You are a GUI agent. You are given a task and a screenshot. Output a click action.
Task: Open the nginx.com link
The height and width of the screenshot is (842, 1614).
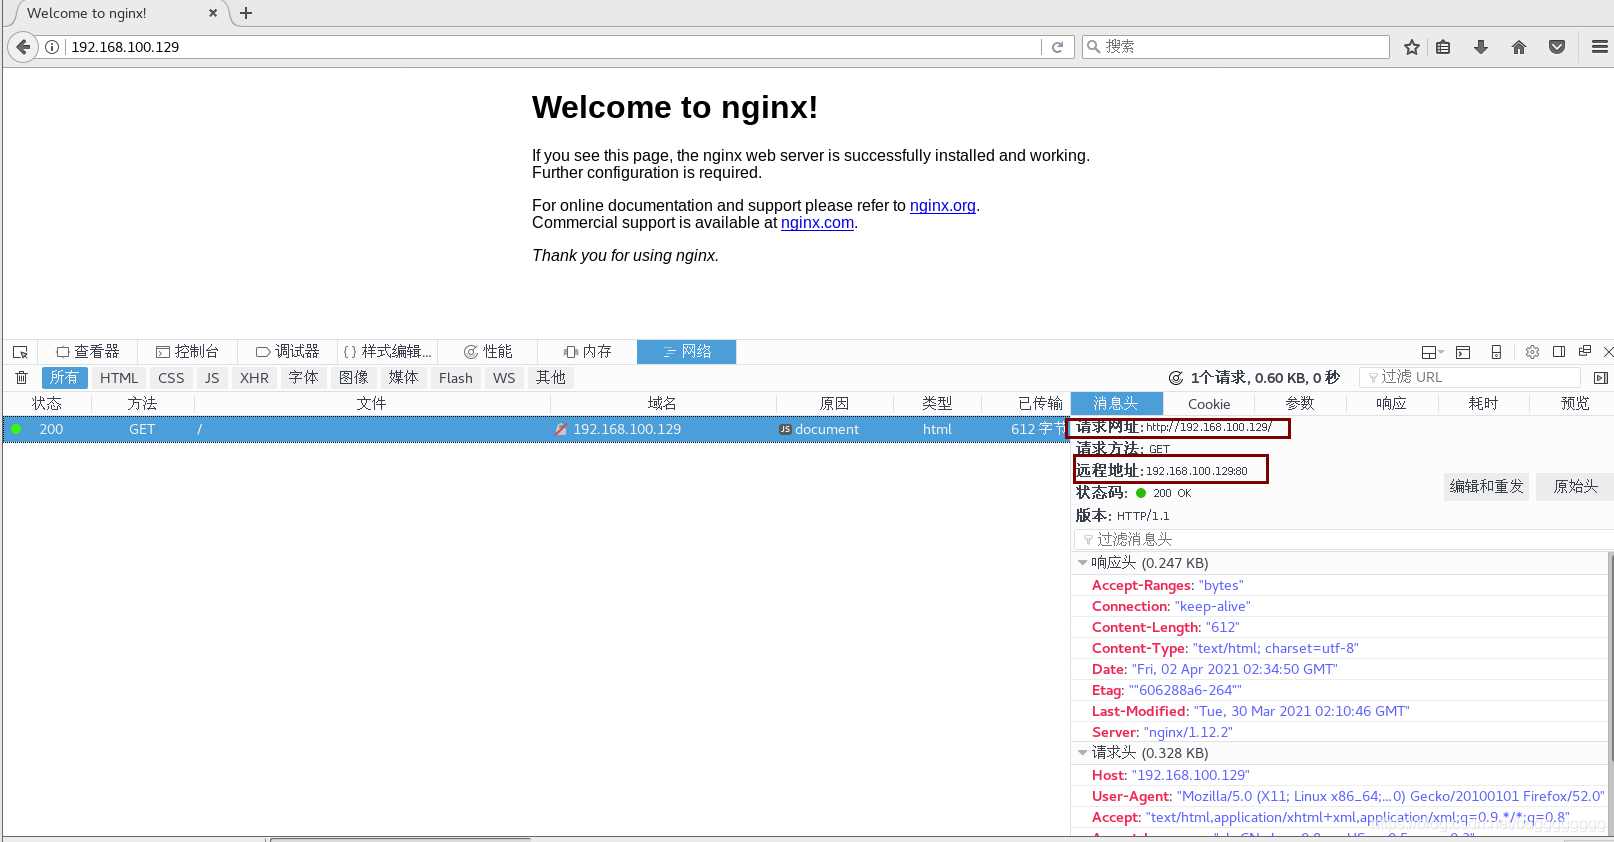[817, 222]
